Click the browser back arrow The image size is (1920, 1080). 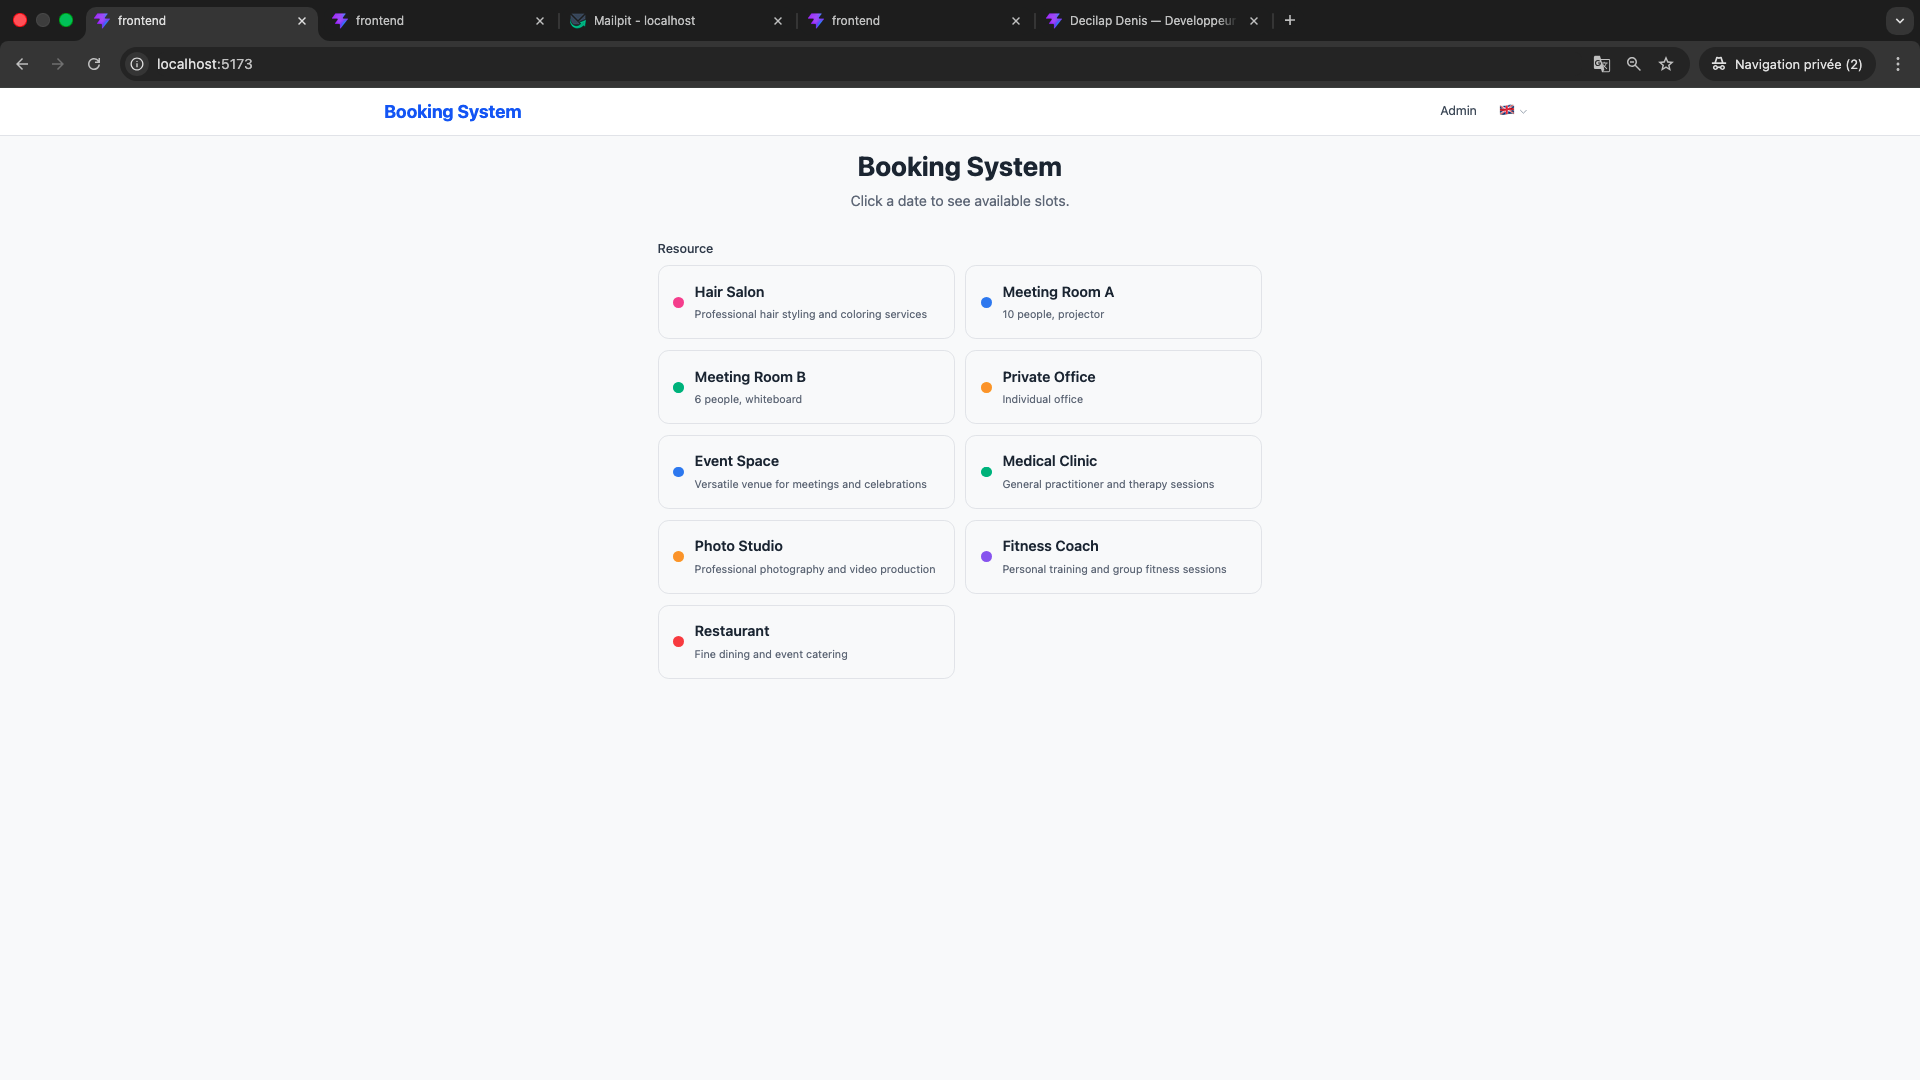coord(22,64)
